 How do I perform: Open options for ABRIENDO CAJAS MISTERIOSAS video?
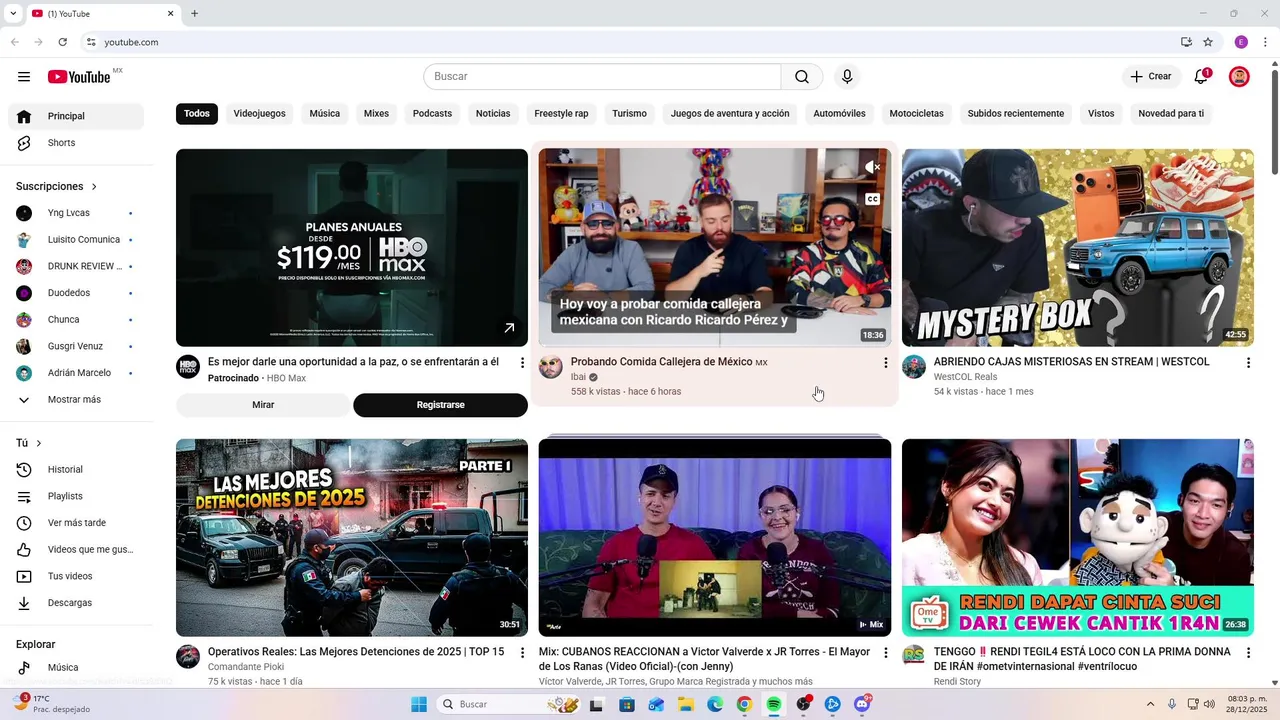[x=1248, y=363]
